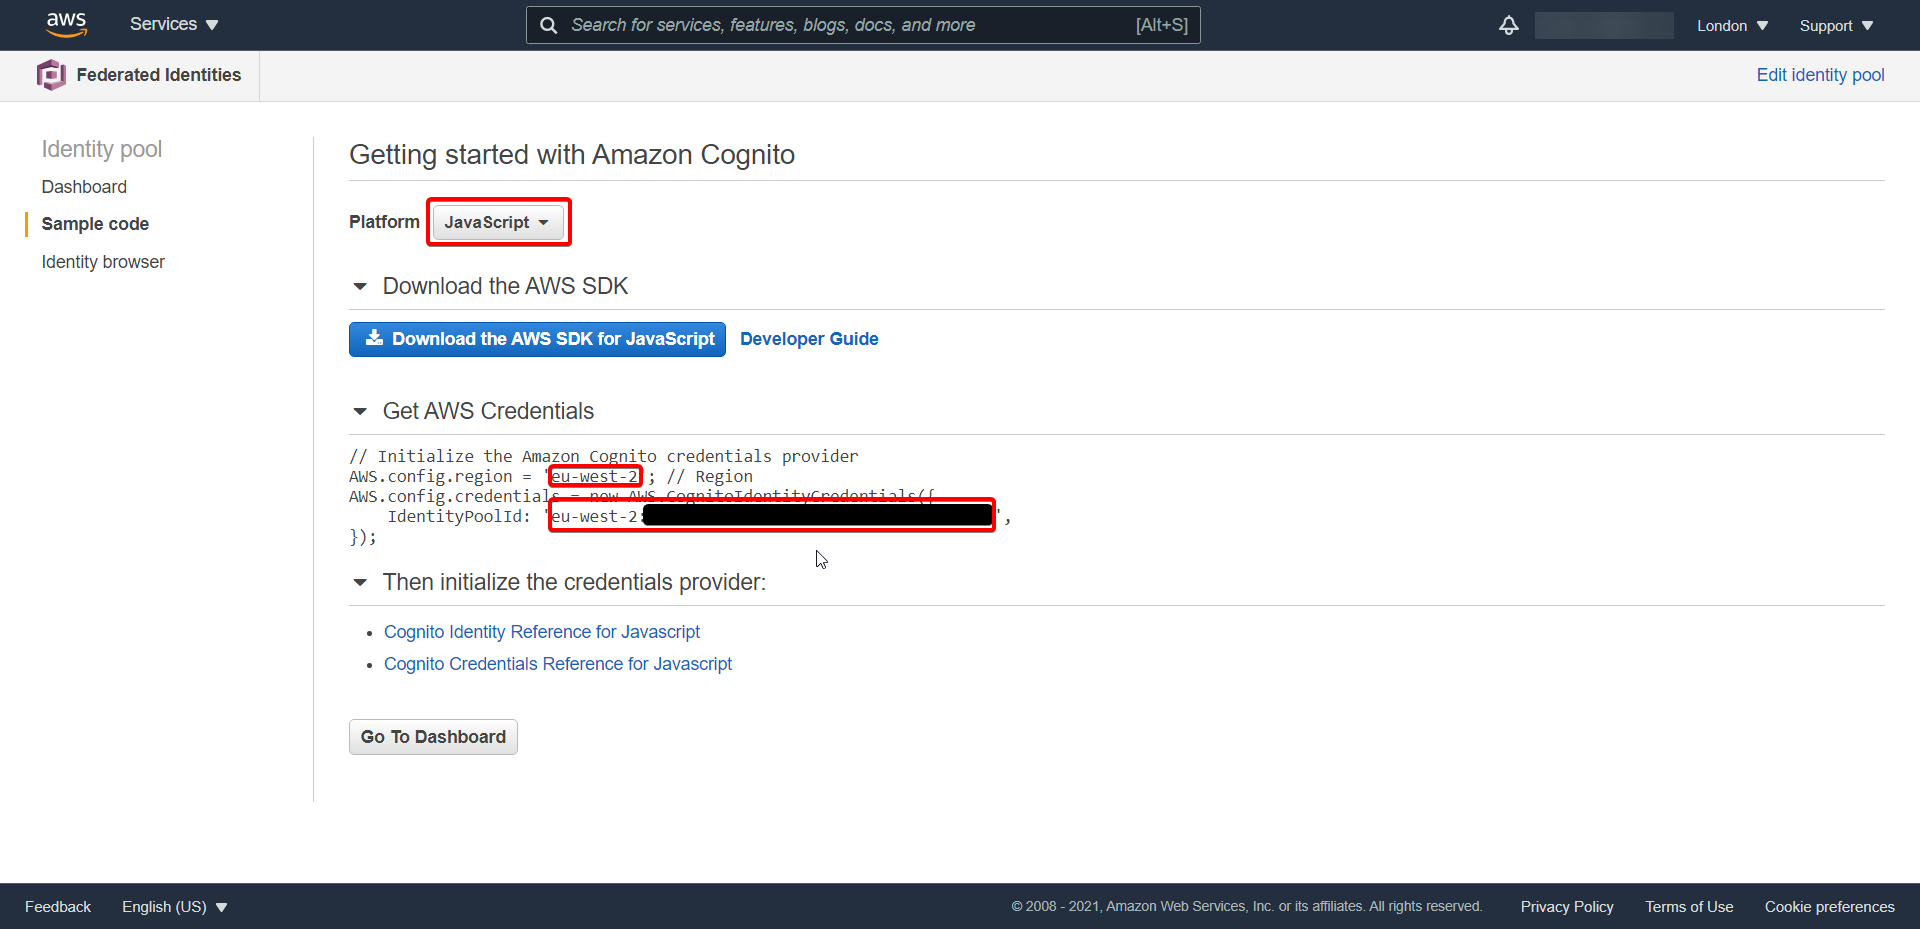Open the London region selector

[1731, 25]
